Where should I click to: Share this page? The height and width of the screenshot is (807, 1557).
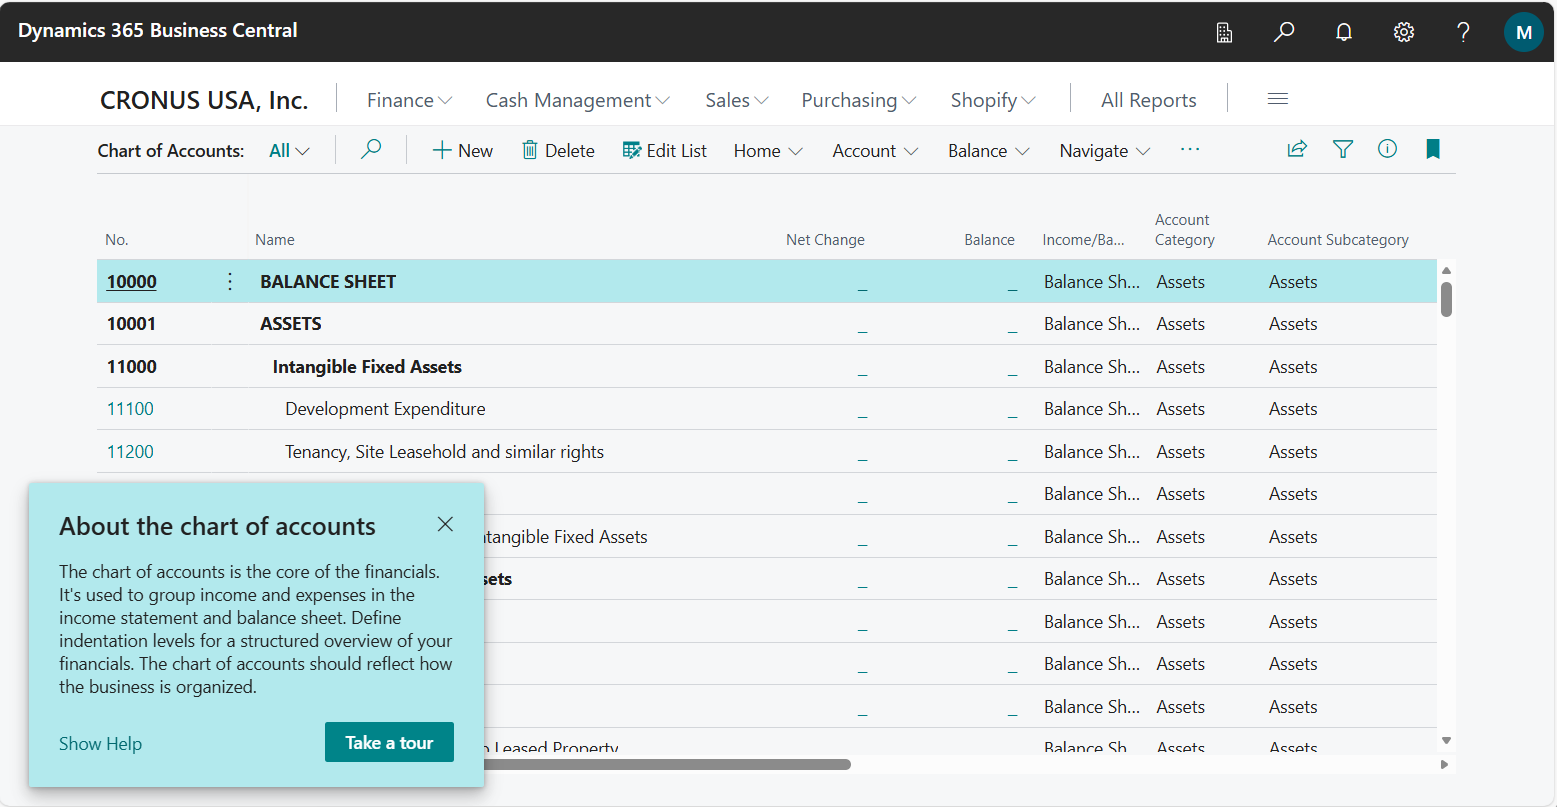(1297, 148)
